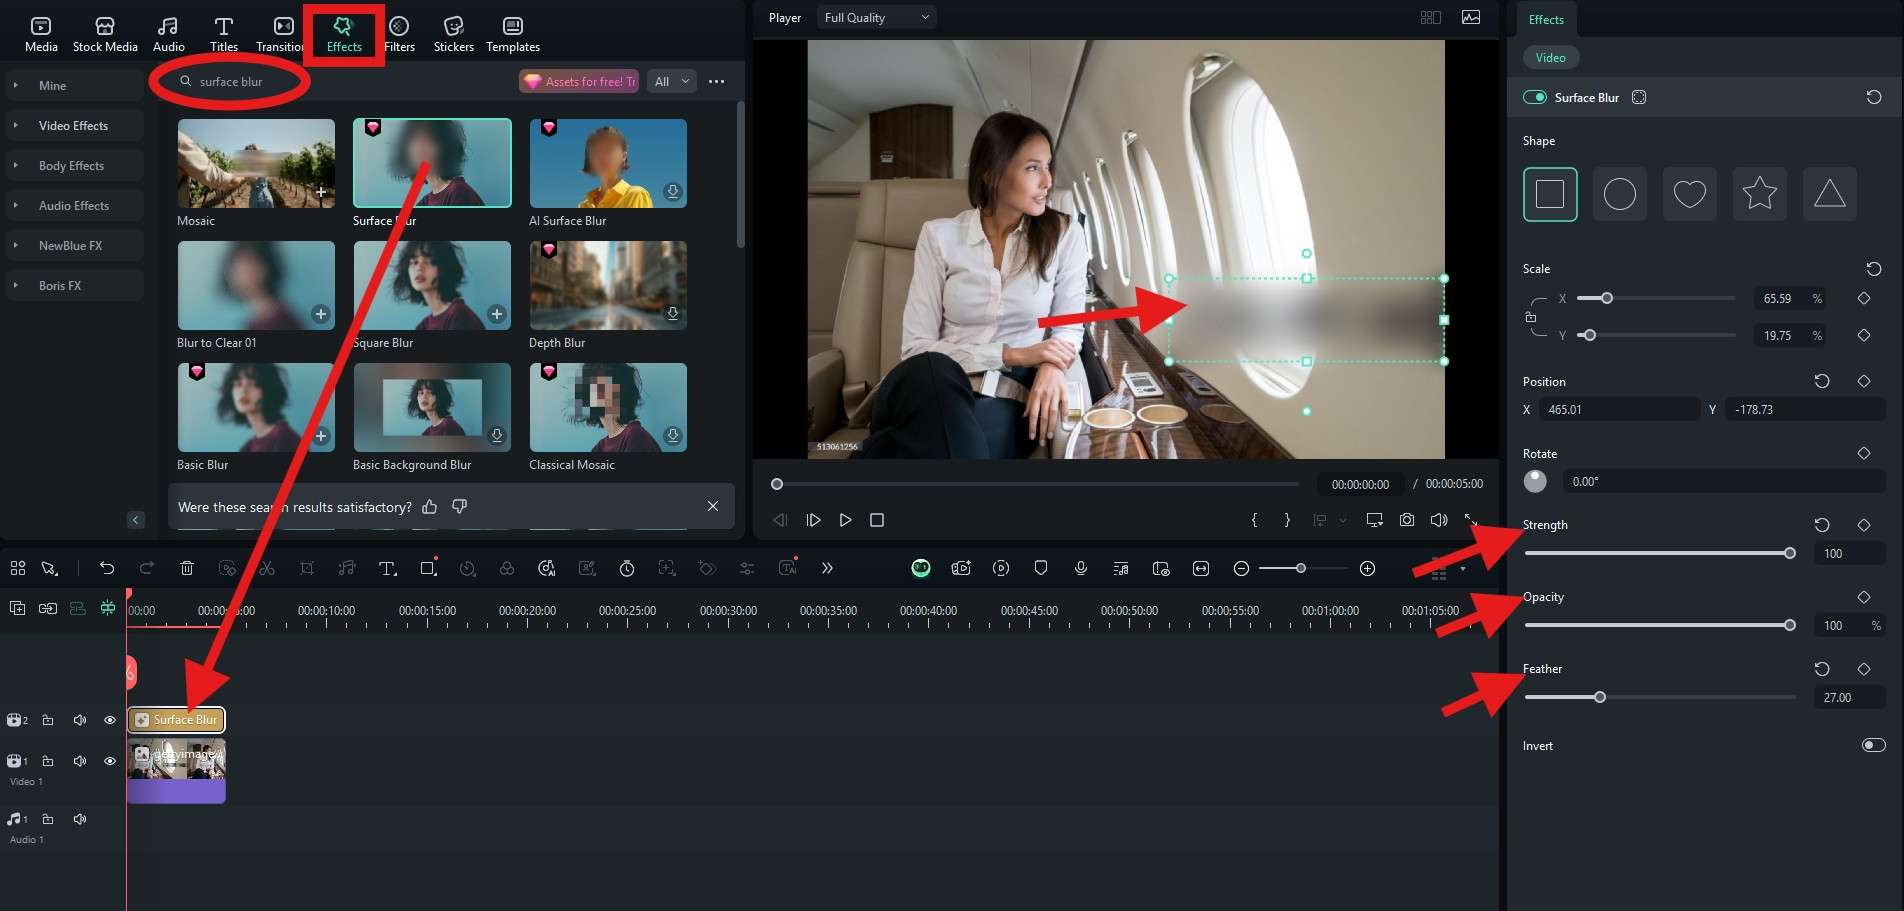Give thumbs down to search results
Viewport: 1904px width, 911px height.
click(x=460, y=507)
